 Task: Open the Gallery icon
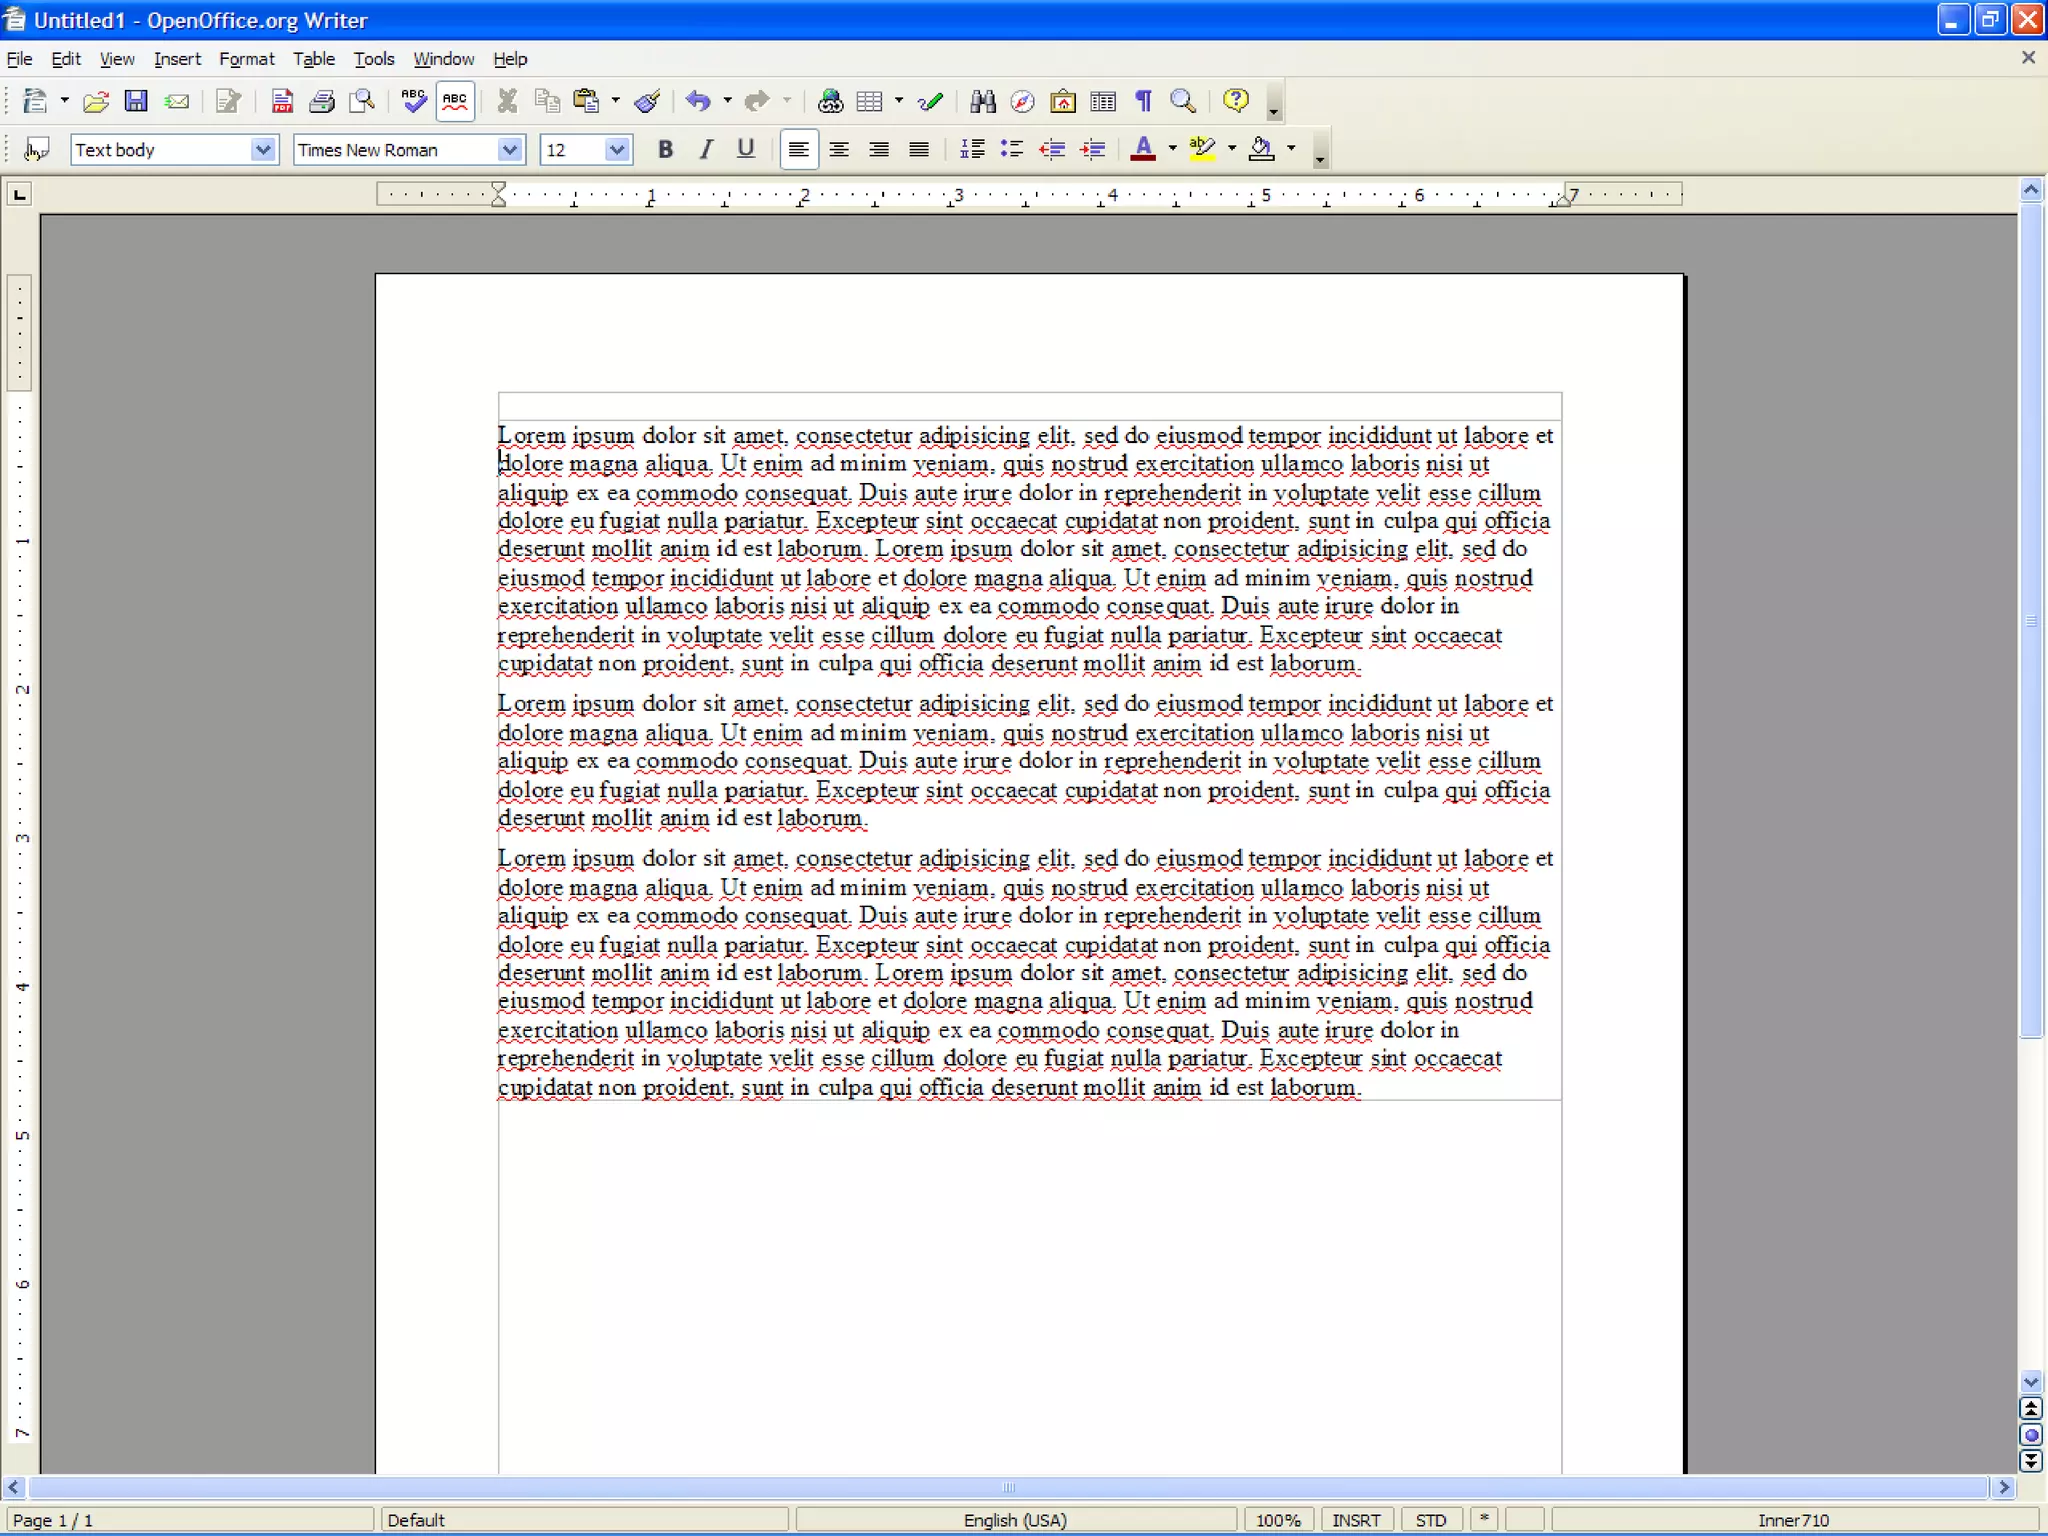pyautogui.click(x=1062, y=101)
